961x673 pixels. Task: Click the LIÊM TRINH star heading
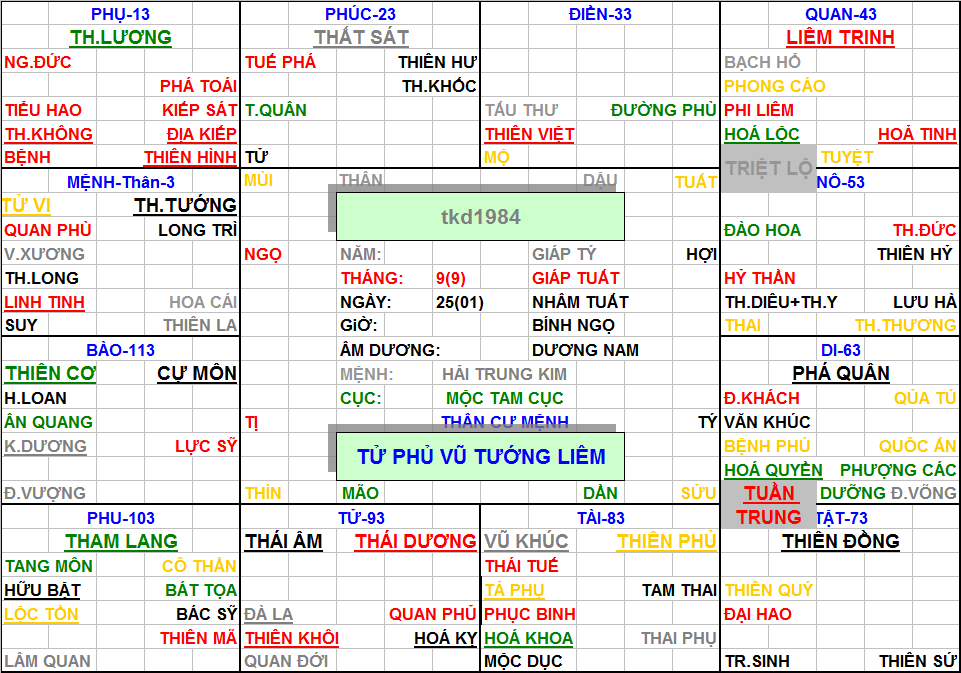839,38
